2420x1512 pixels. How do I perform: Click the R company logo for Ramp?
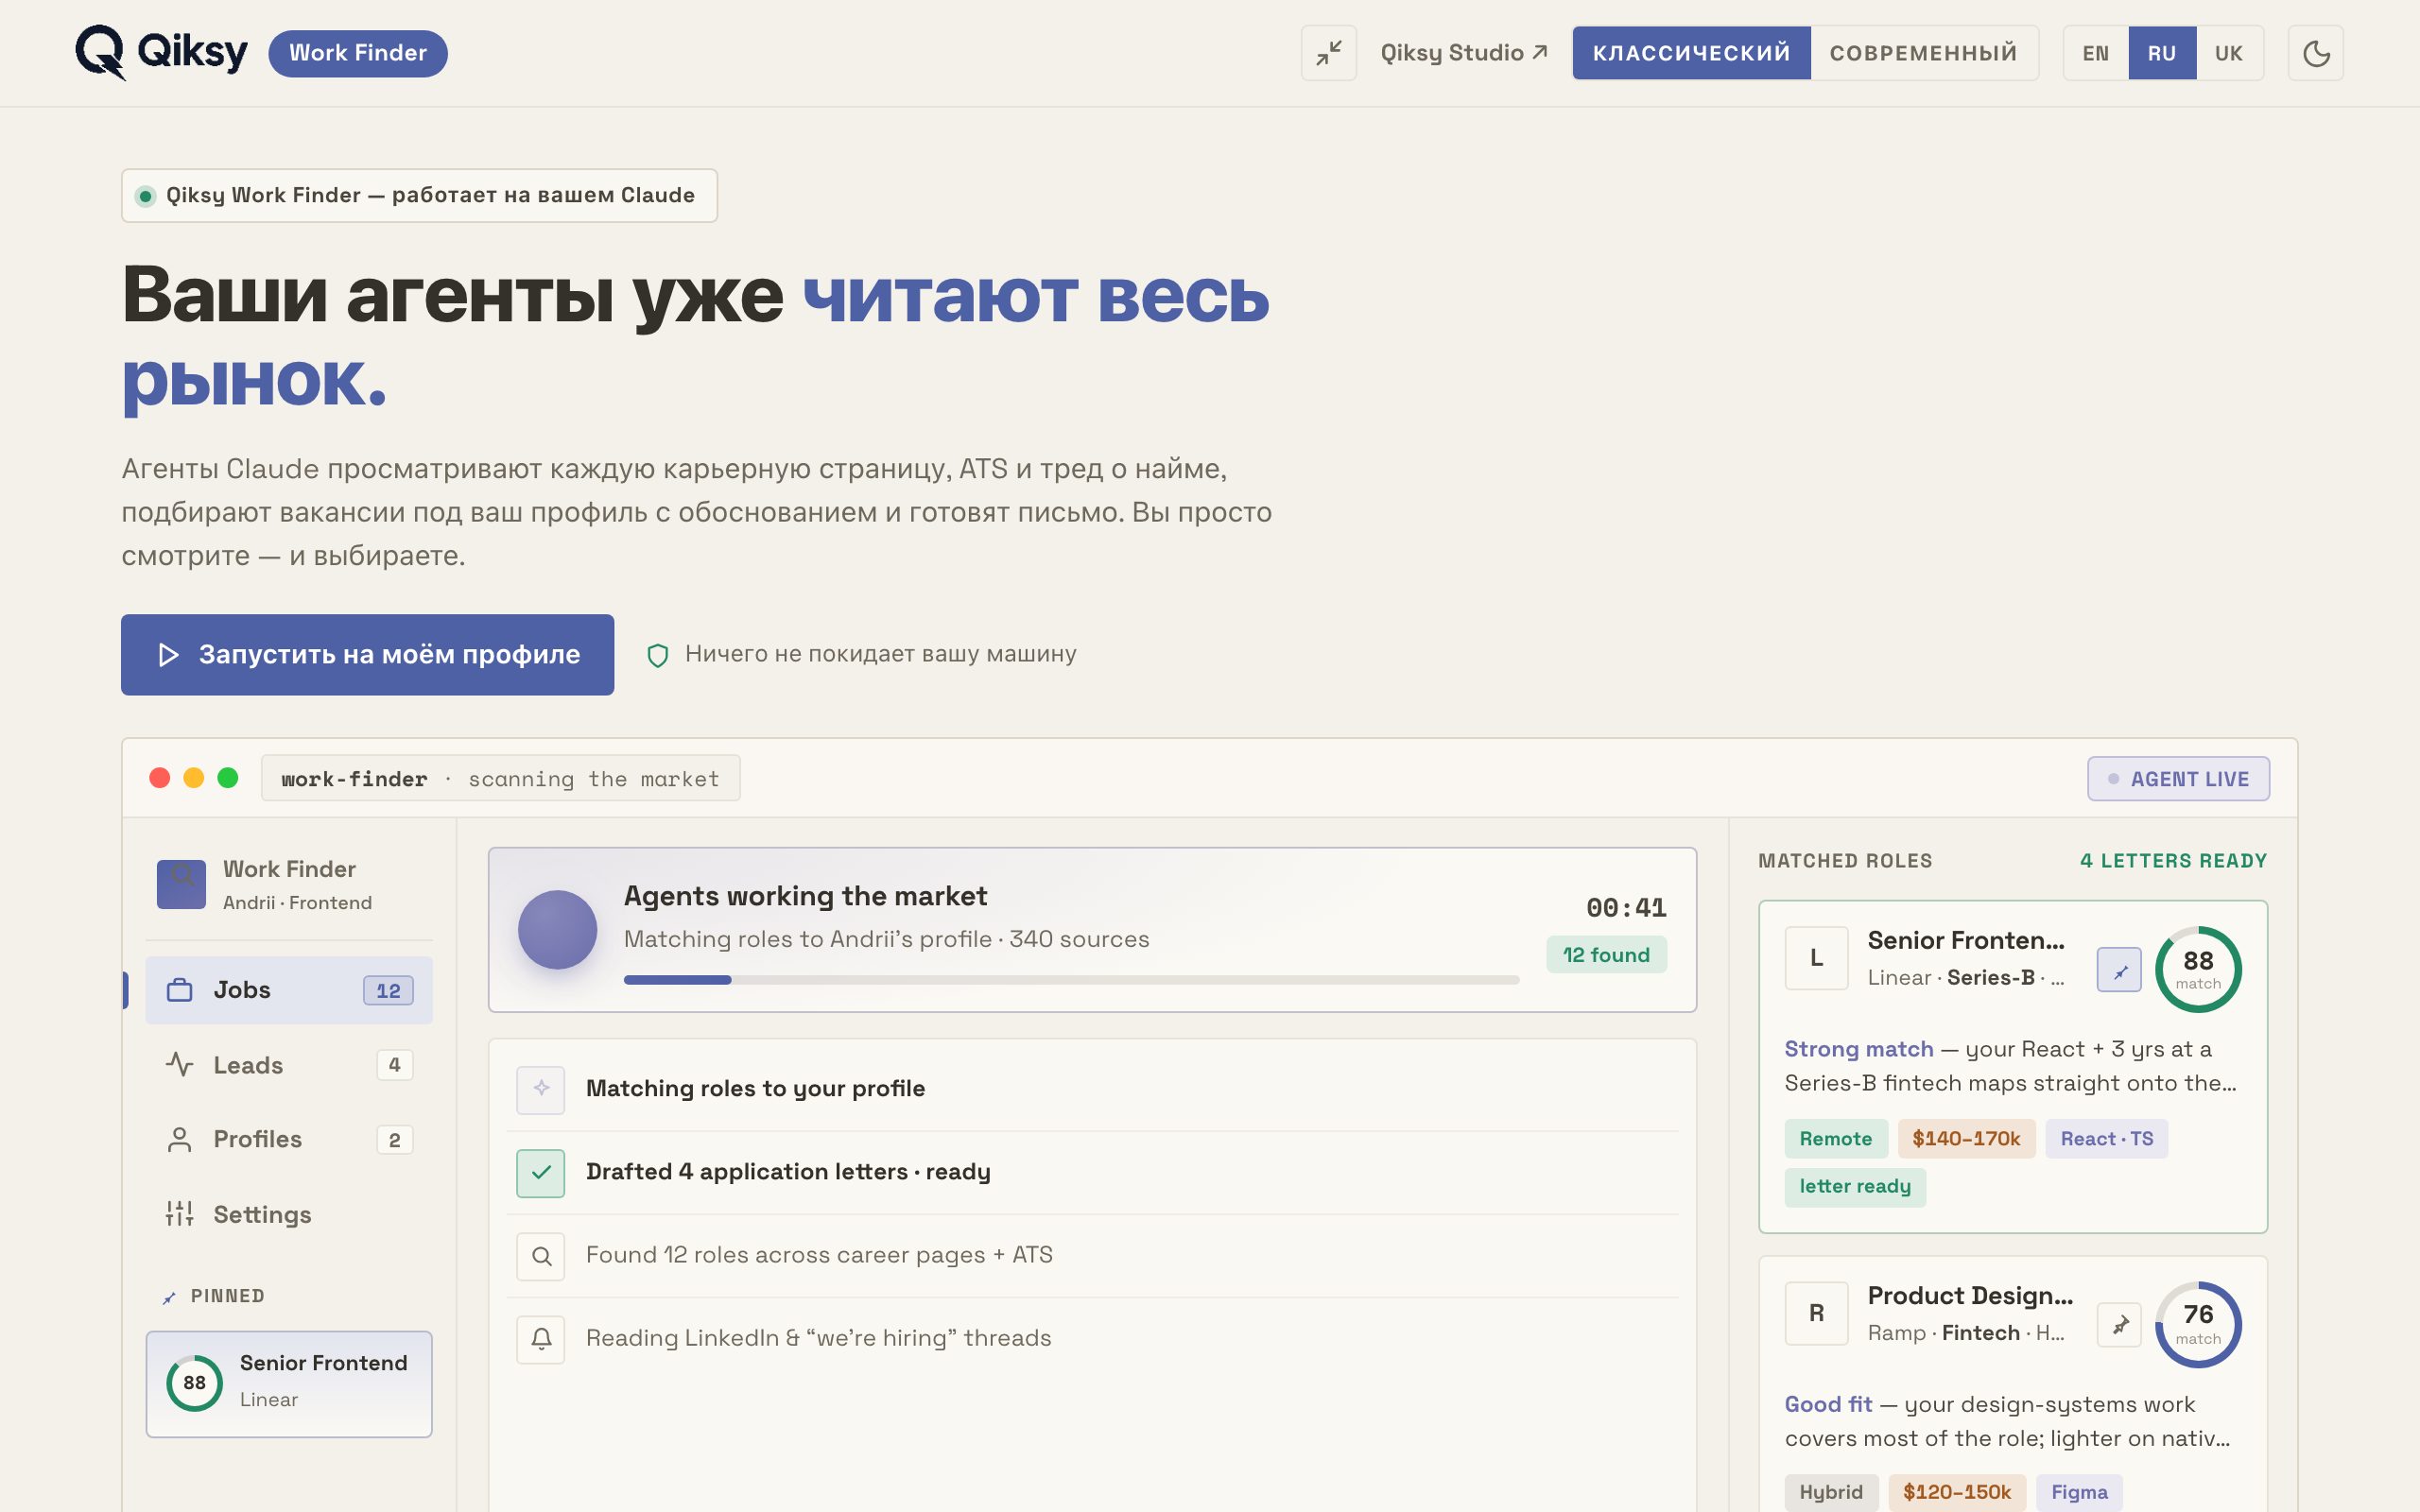(x=1816, y=1313)
